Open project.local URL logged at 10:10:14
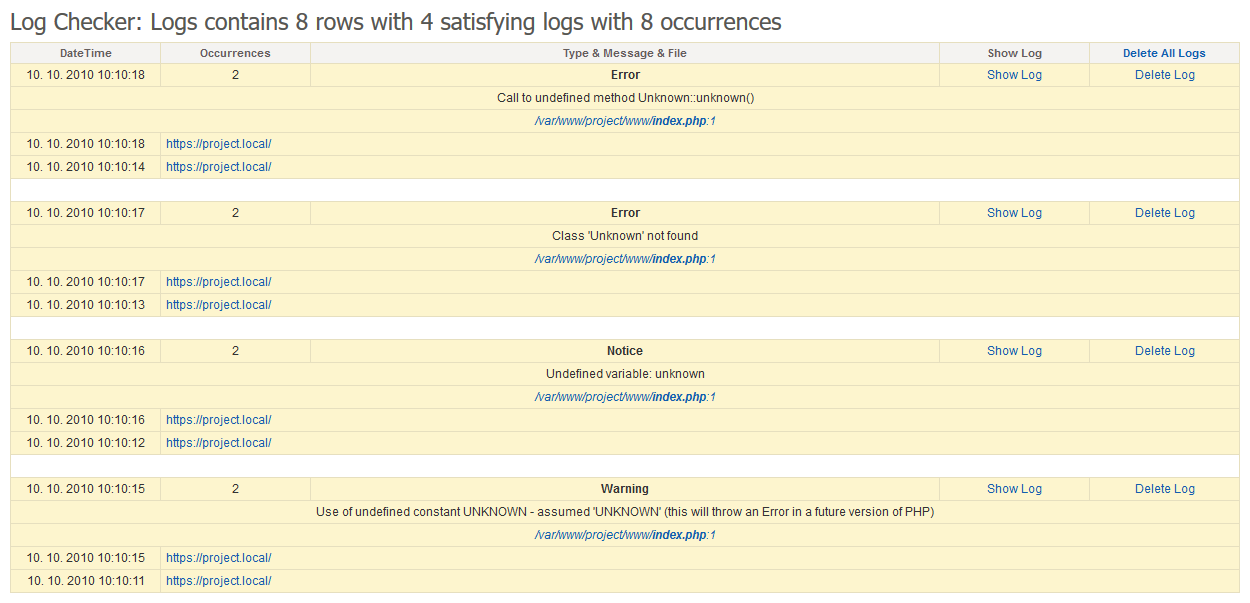This screenshot has height=603, width=1250. click(x=218, y=167)
